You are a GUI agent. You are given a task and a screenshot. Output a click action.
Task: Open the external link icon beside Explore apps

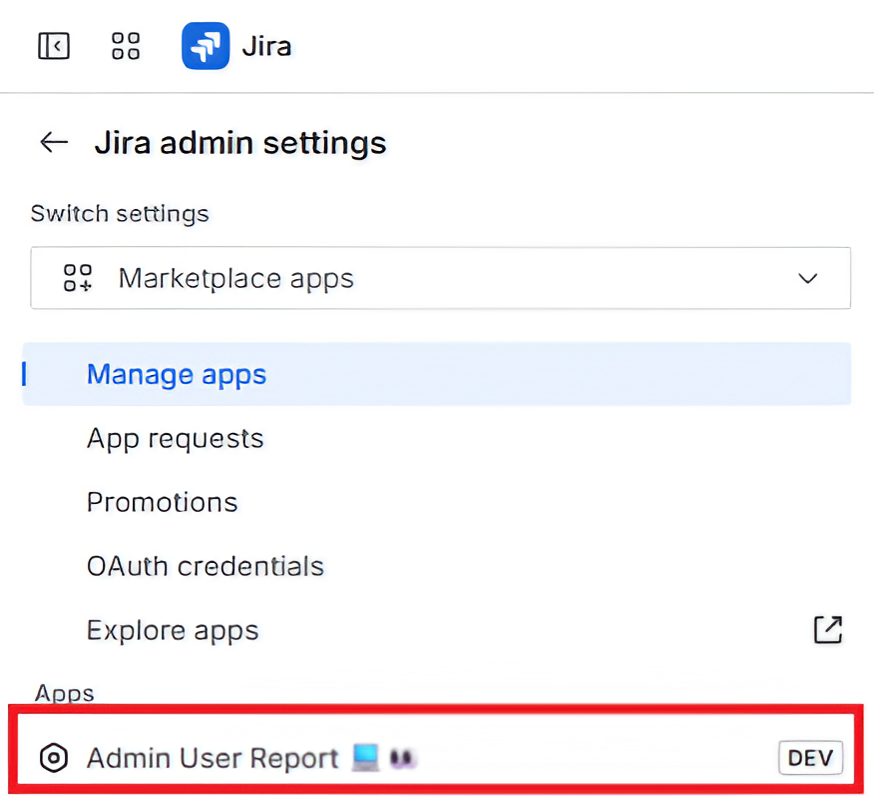pos(828,629)
